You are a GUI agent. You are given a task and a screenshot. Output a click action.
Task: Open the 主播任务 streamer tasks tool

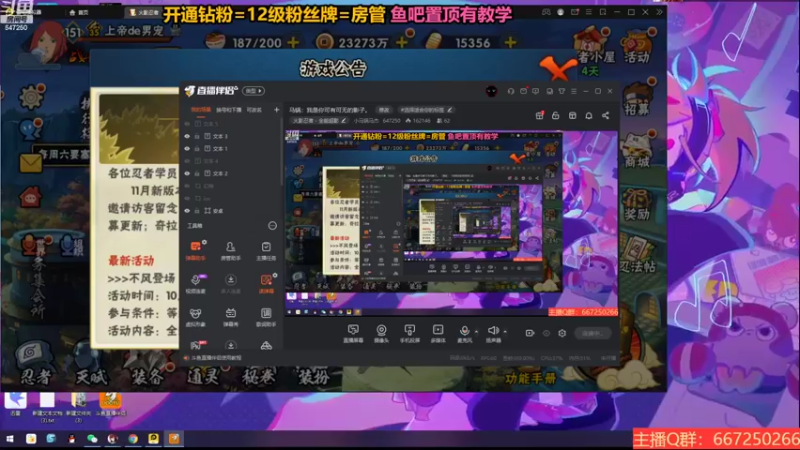[266, 251]
